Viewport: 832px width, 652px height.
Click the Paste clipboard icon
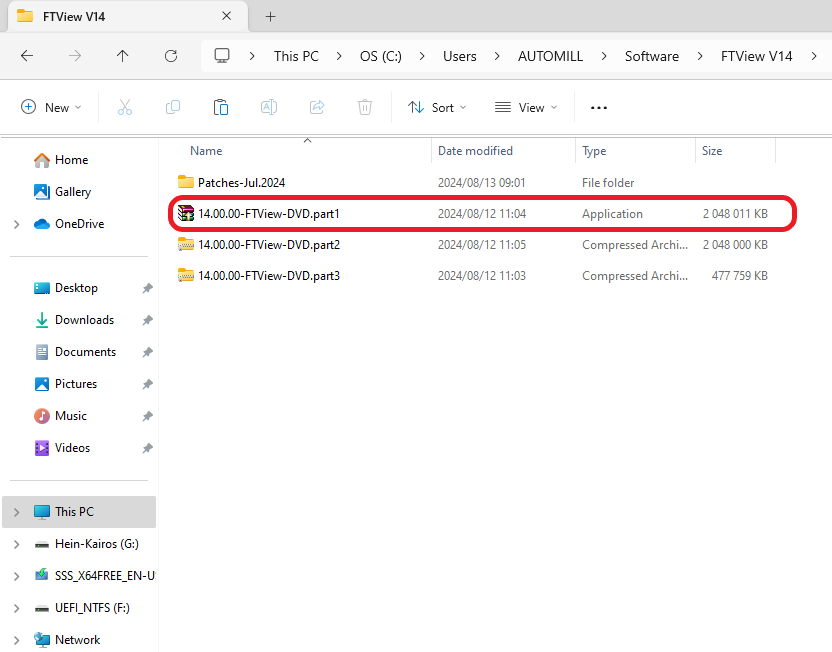(x=221, y=108)
